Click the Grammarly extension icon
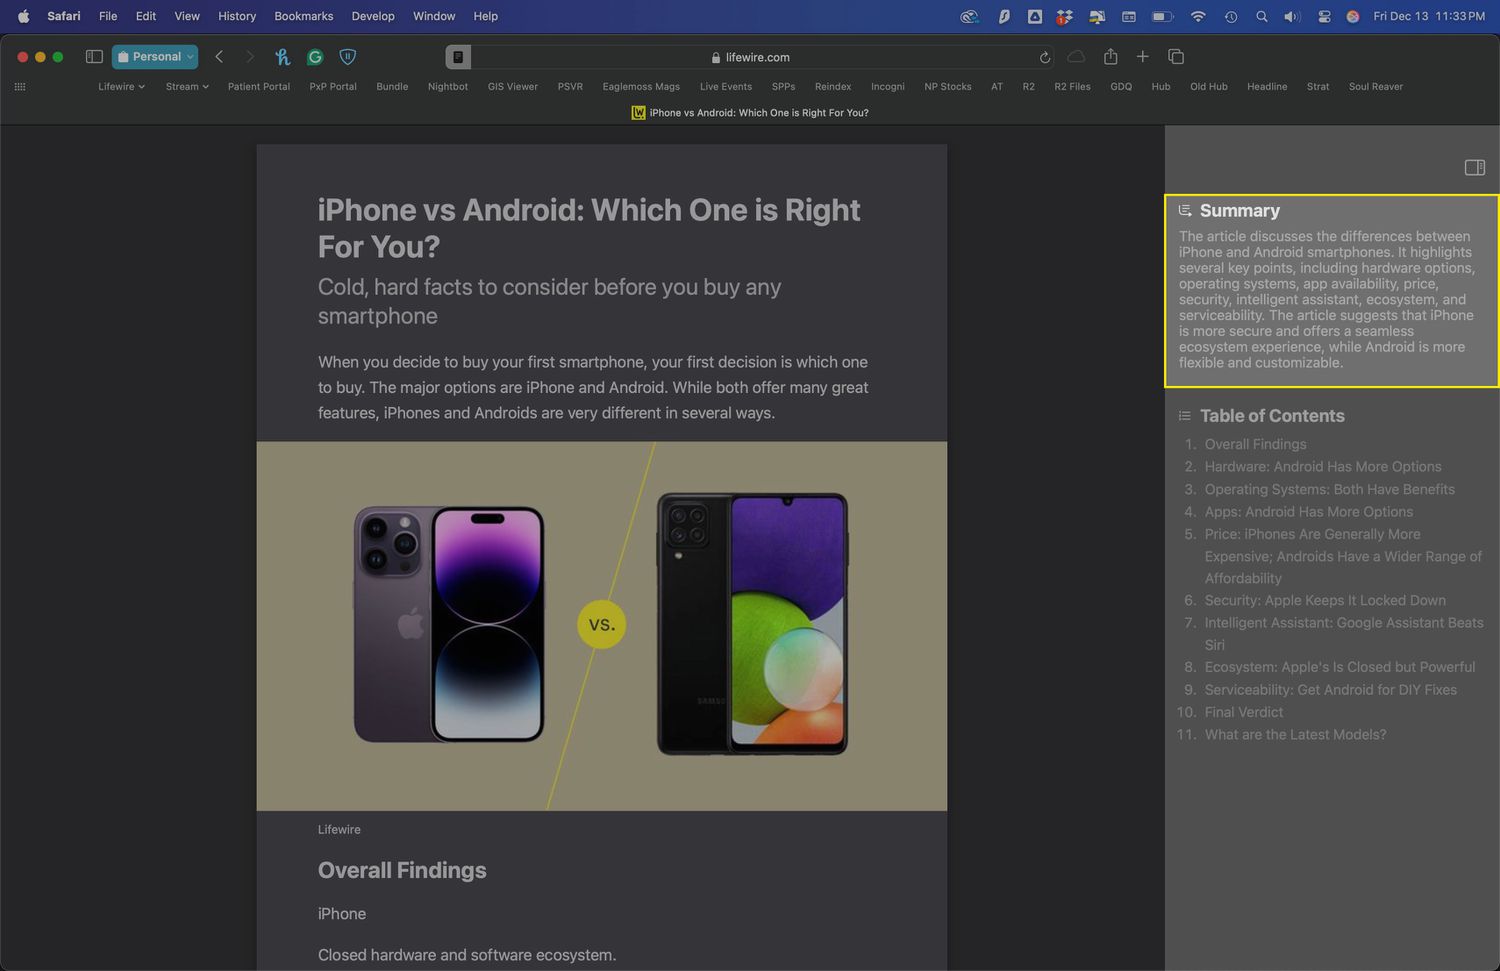1500x971 pixels. 315,57
